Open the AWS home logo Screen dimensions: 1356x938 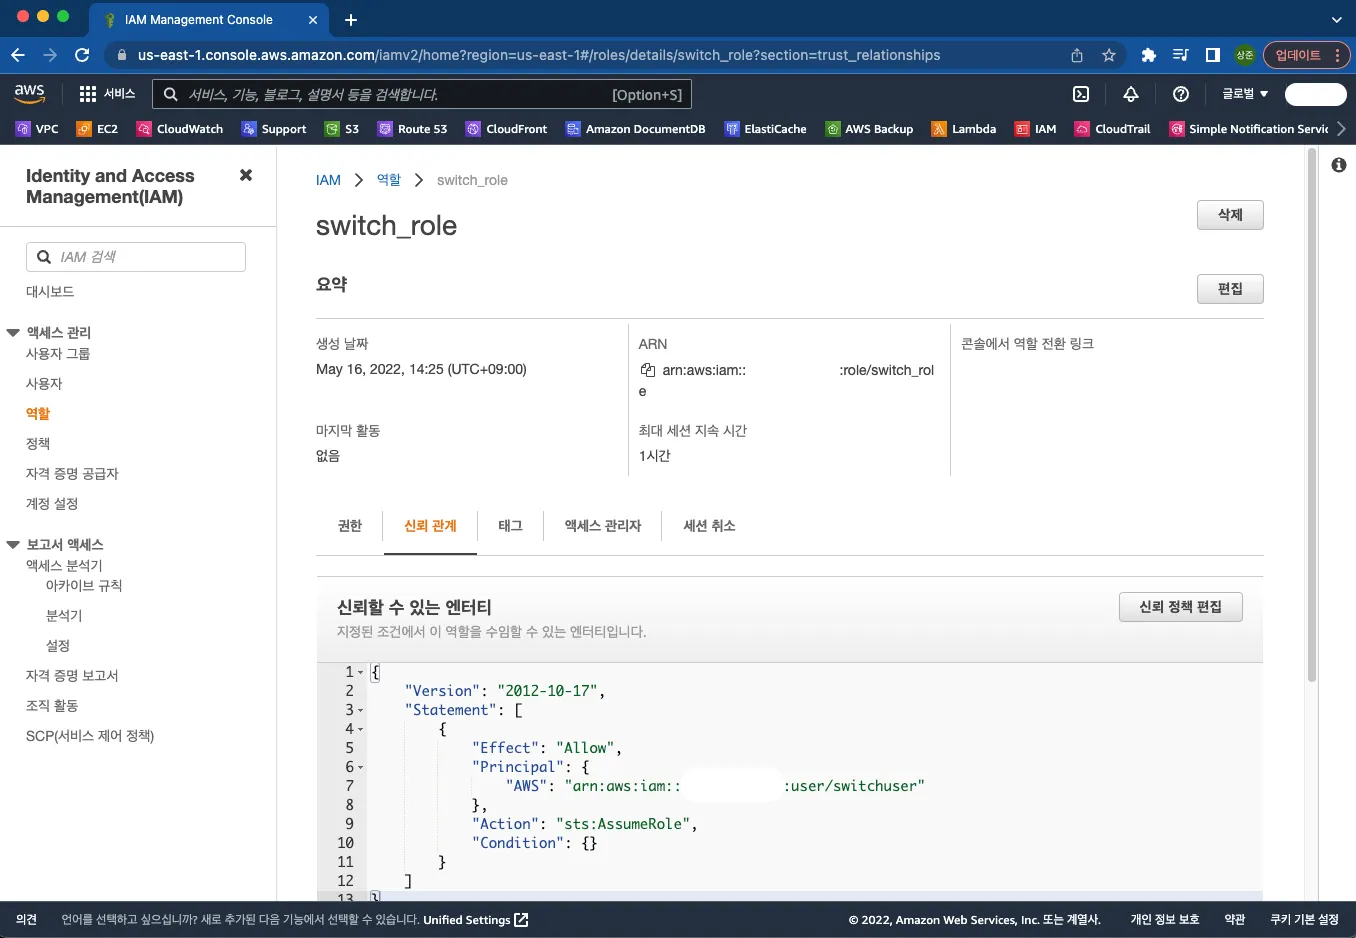[29, 94]
